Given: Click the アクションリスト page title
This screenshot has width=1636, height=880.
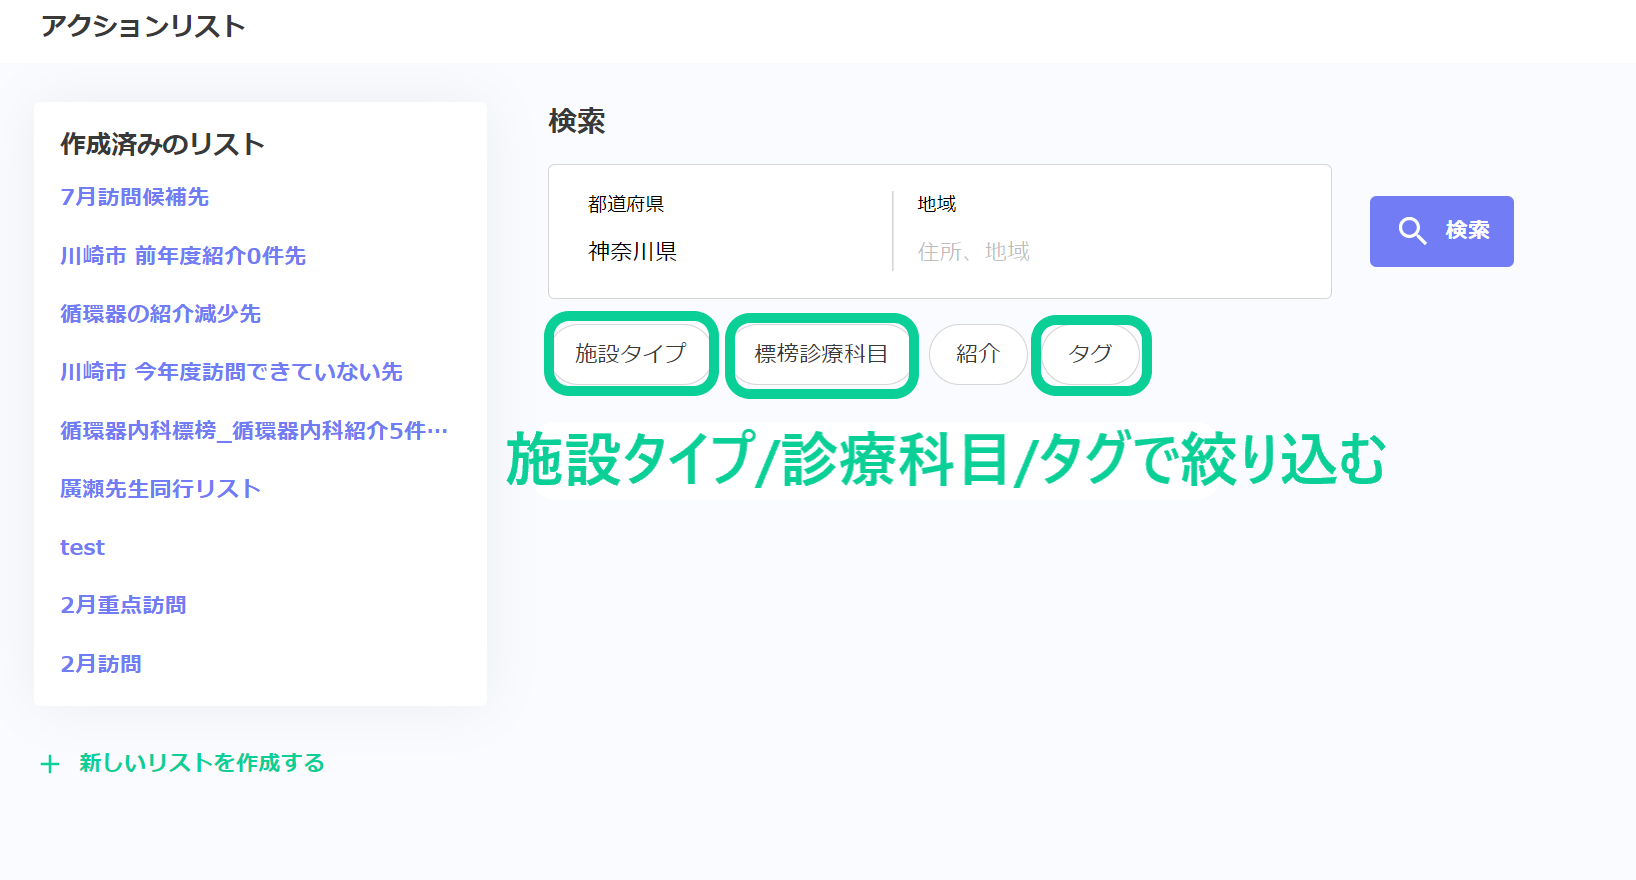Looking at the screenshot, I should pos(143,26).
